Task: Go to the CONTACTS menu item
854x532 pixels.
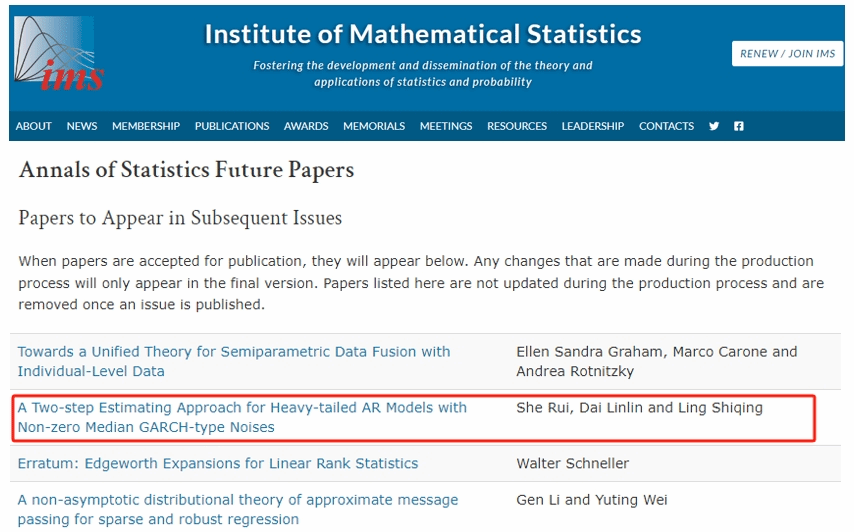Action: click(666, 126)
